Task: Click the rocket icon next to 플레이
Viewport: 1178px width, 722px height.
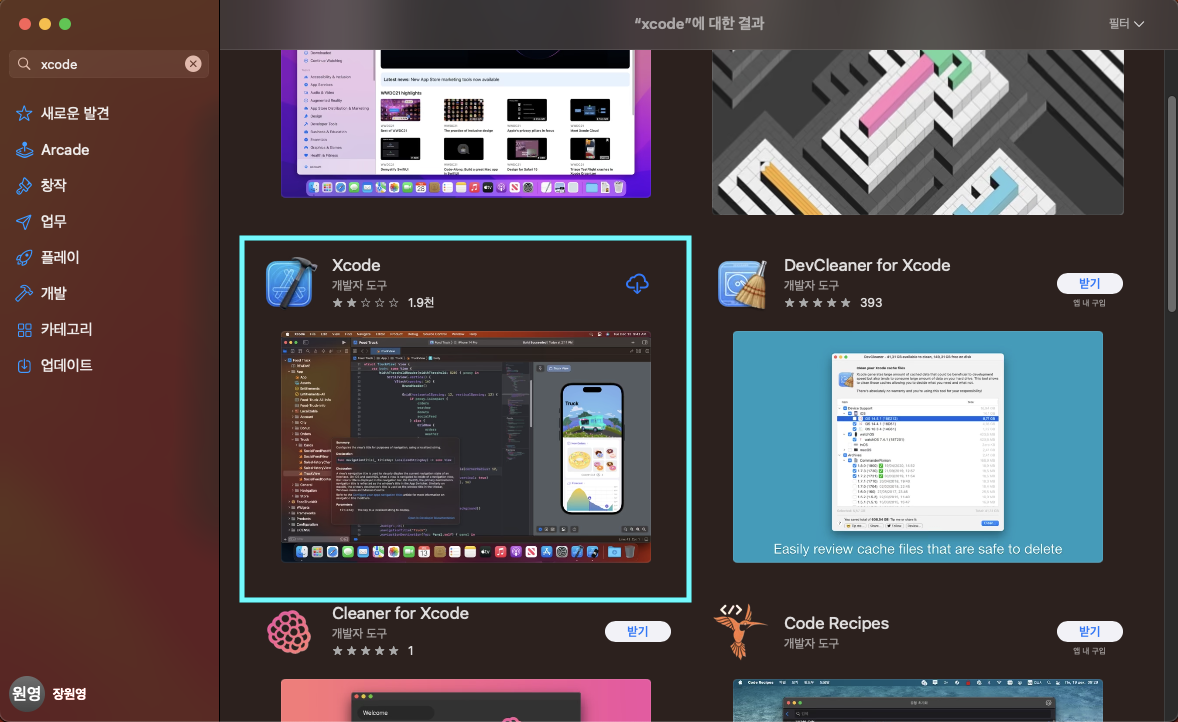Action: (24, 258)
